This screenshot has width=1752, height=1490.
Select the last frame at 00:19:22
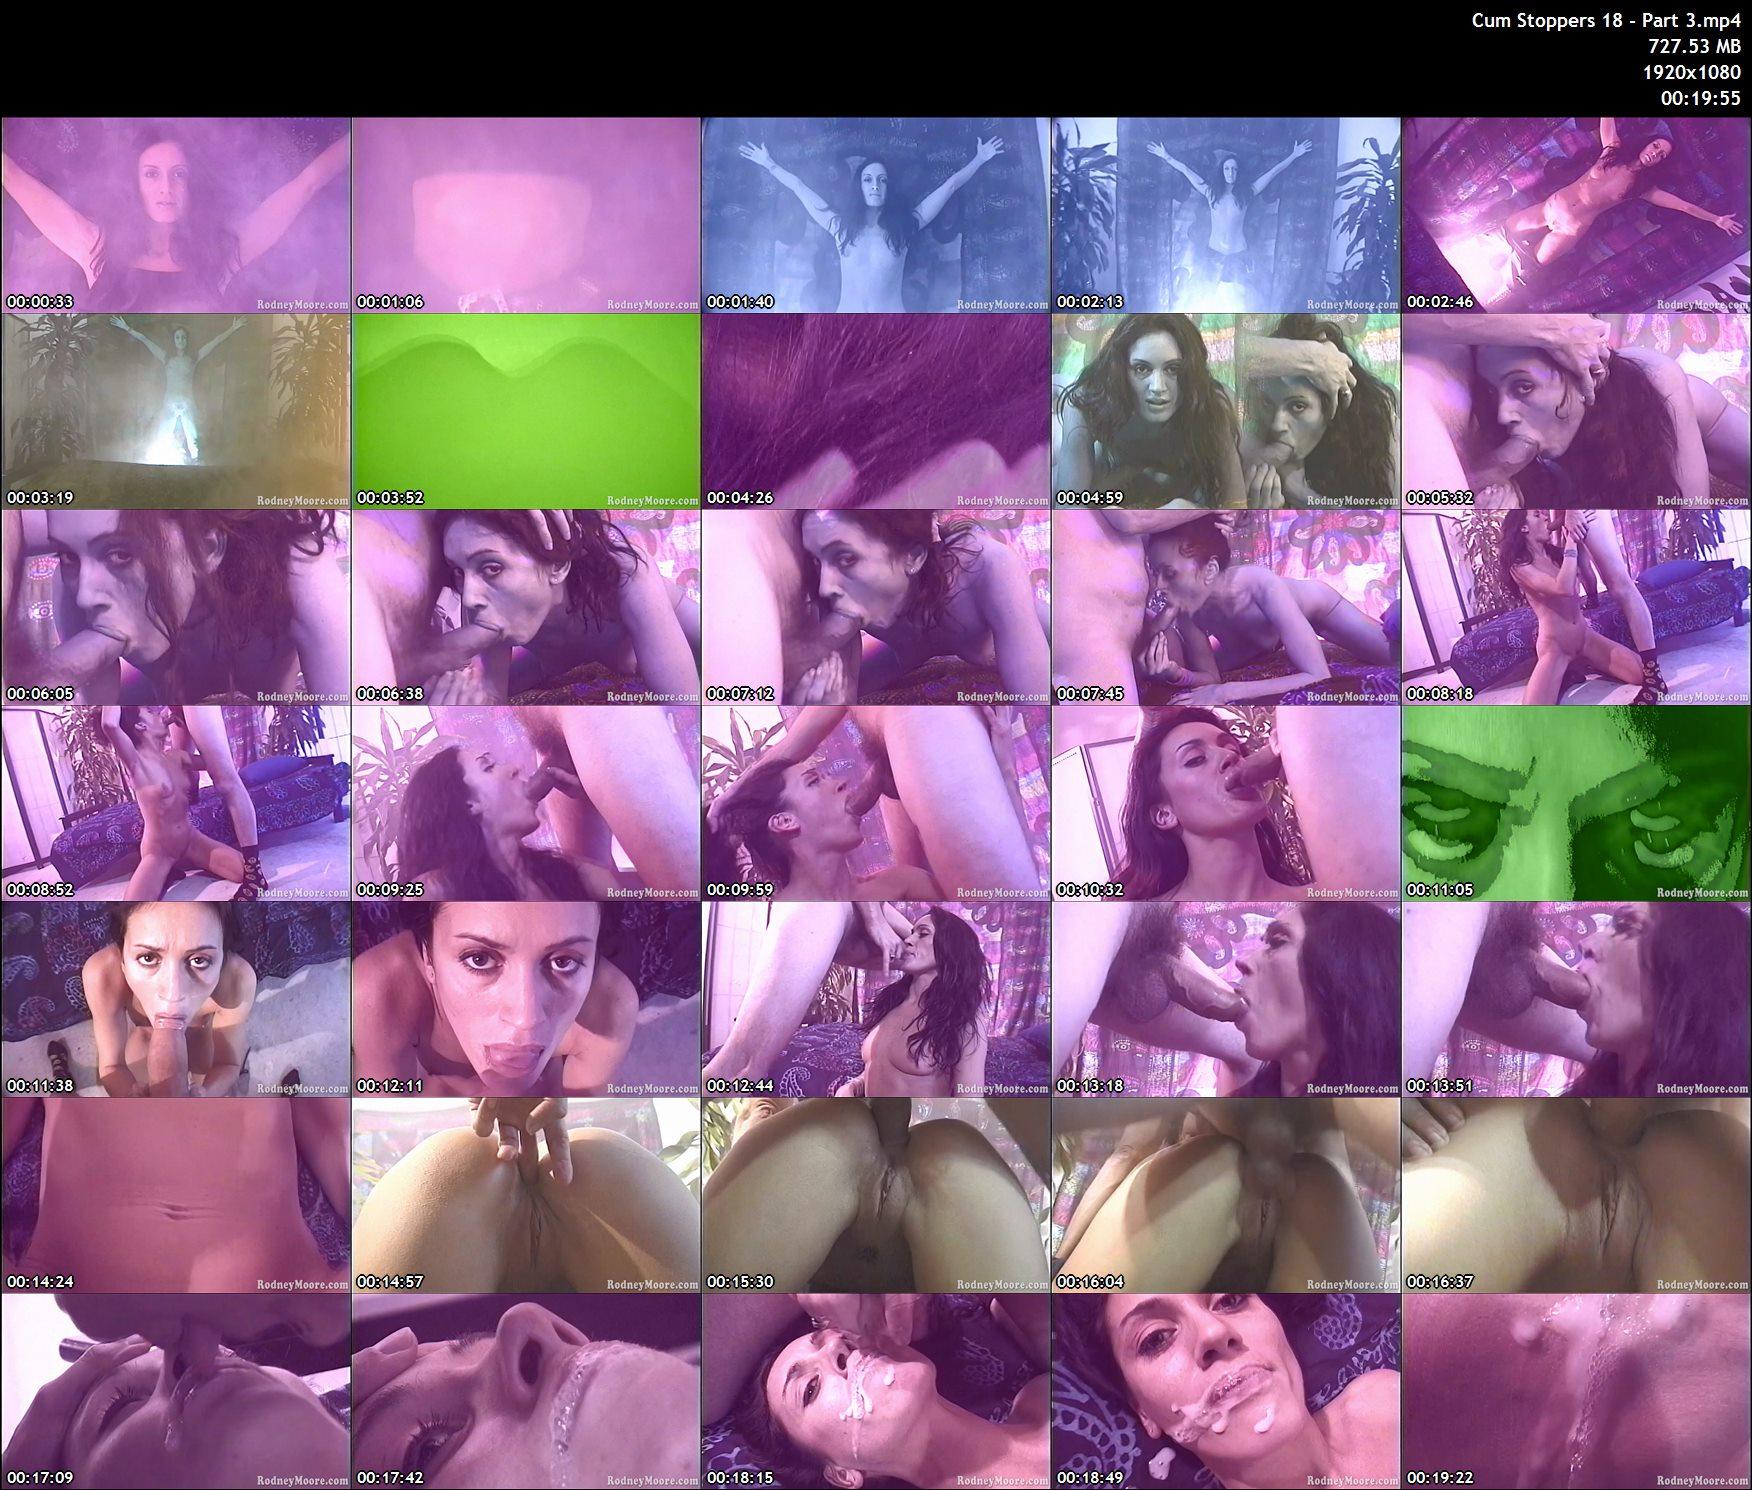[x=1575, y=1391]
